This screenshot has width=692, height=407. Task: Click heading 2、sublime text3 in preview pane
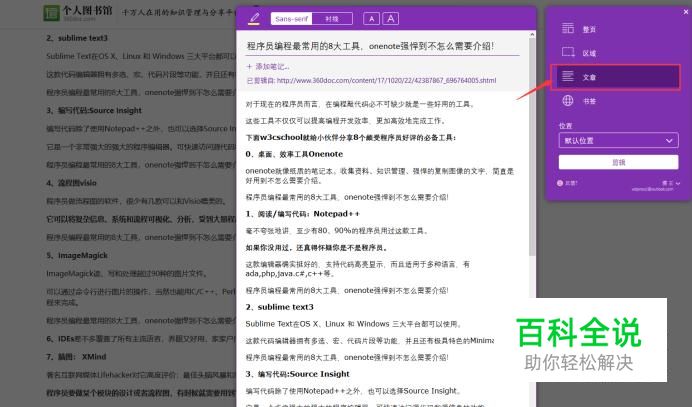tap(279, 307)
